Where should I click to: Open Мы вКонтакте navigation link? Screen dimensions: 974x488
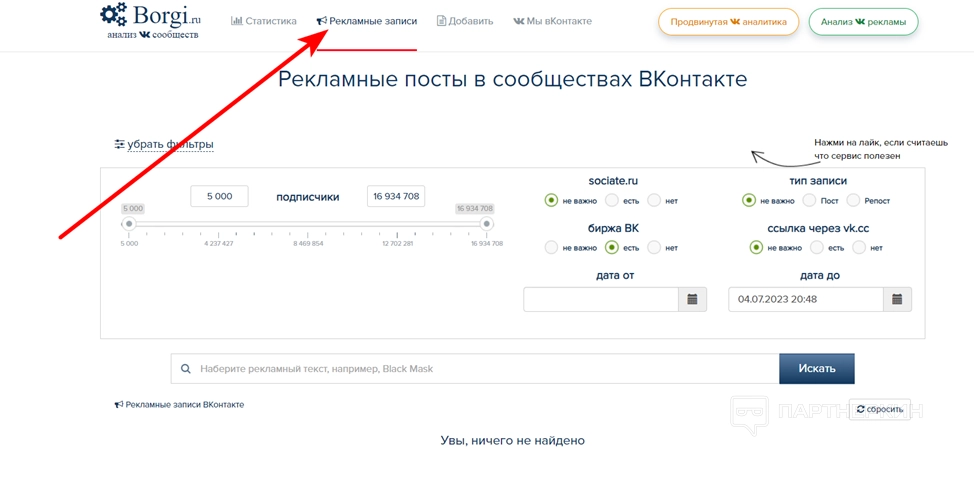click(x=552, y=21)
